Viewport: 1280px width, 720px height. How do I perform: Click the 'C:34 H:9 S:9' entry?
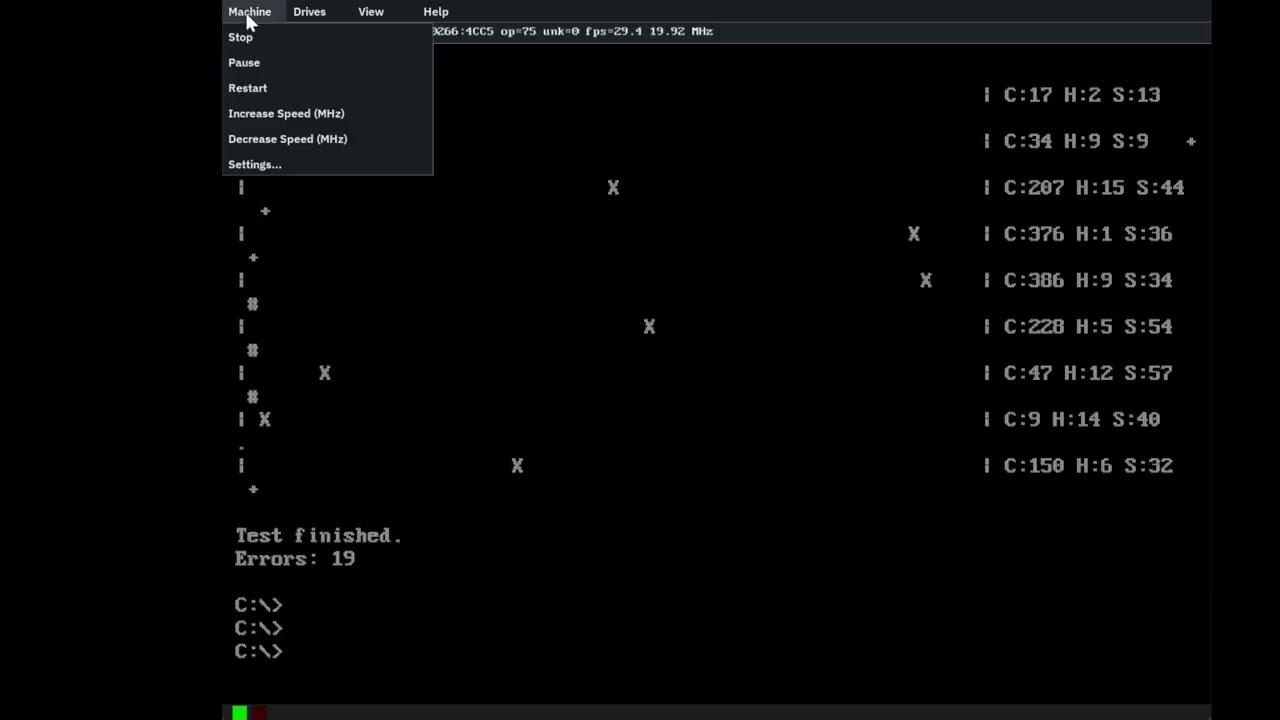[1076, 141]
